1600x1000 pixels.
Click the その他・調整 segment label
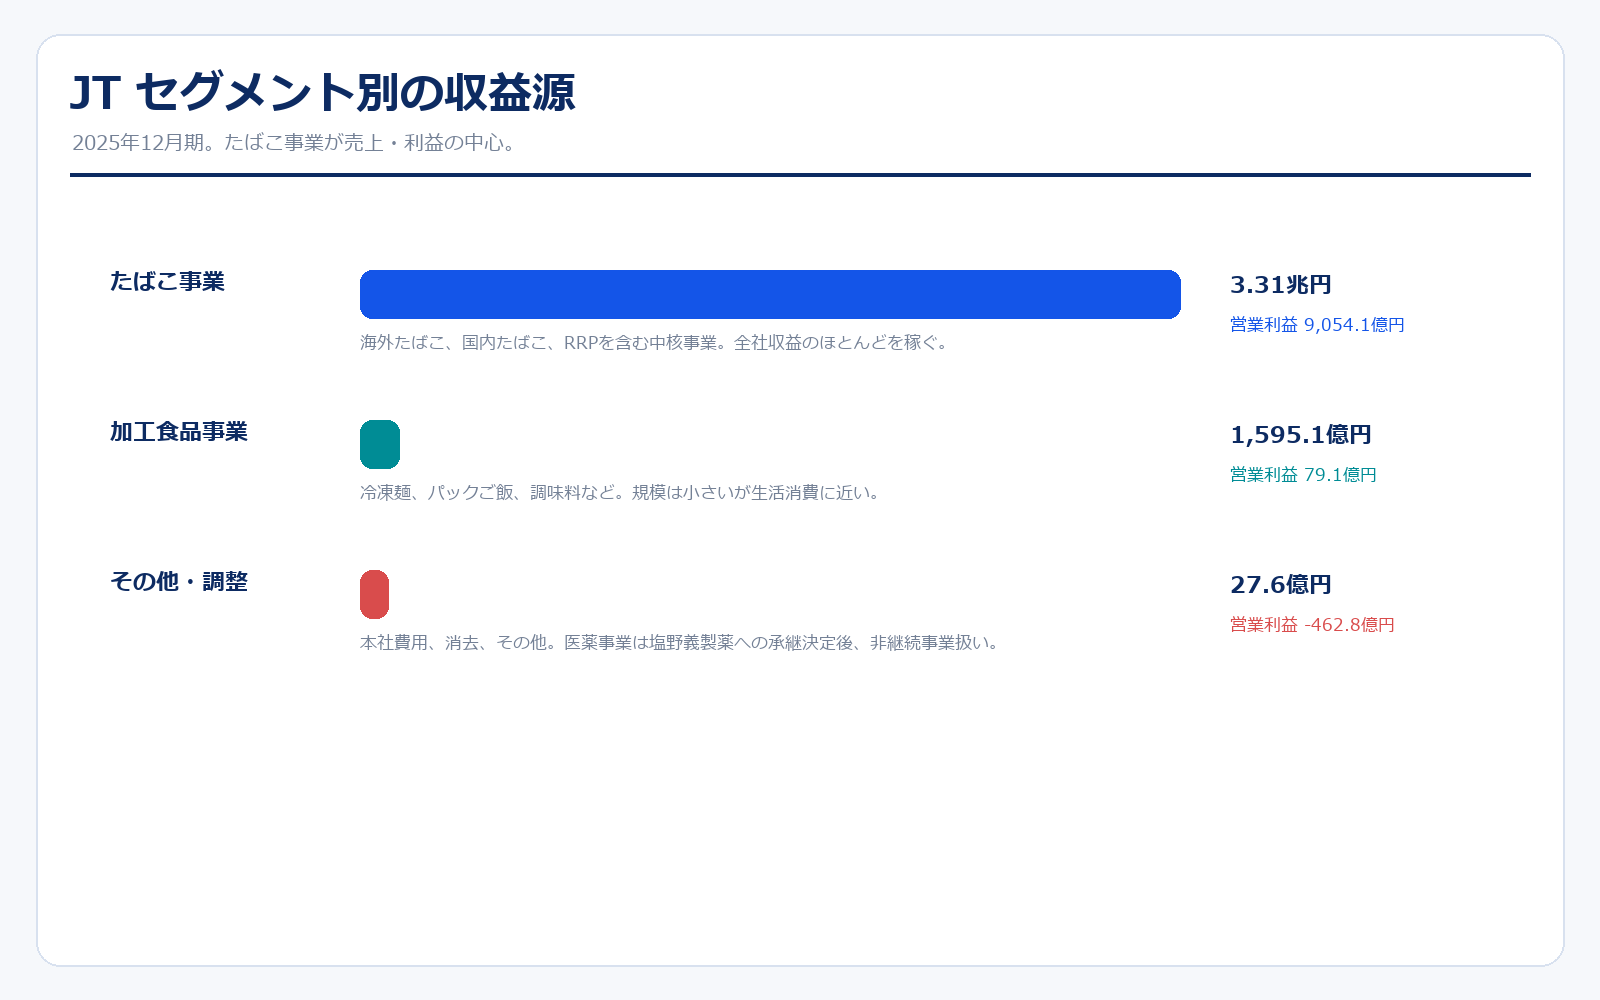pyautogui.click(x=179, y=582)
